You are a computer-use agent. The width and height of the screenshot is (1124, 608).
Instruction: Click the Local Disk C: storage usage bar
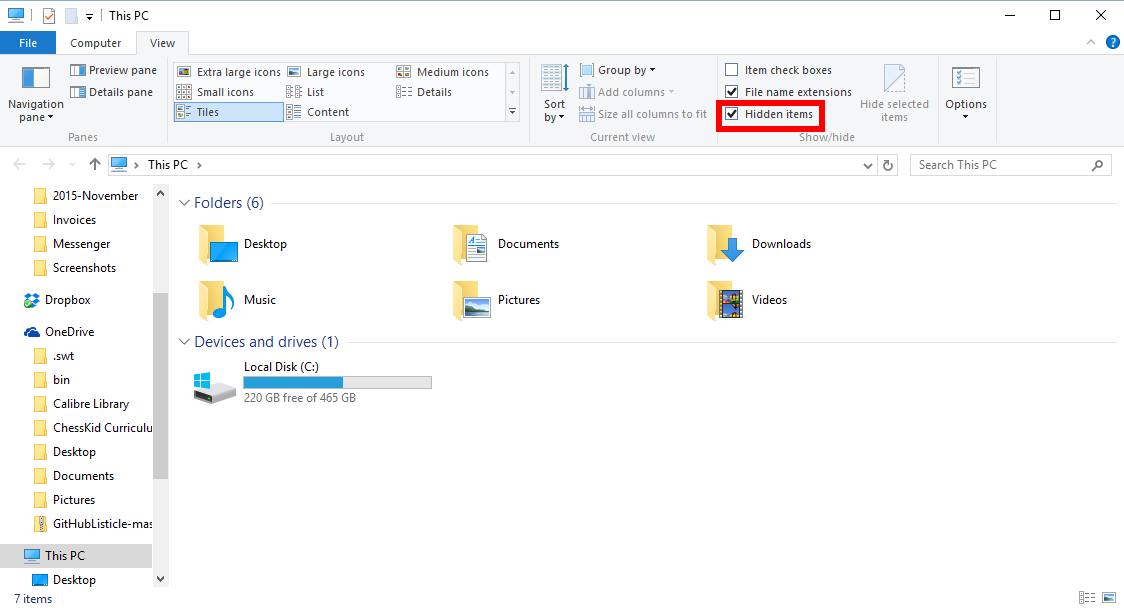tap(337, 382)
